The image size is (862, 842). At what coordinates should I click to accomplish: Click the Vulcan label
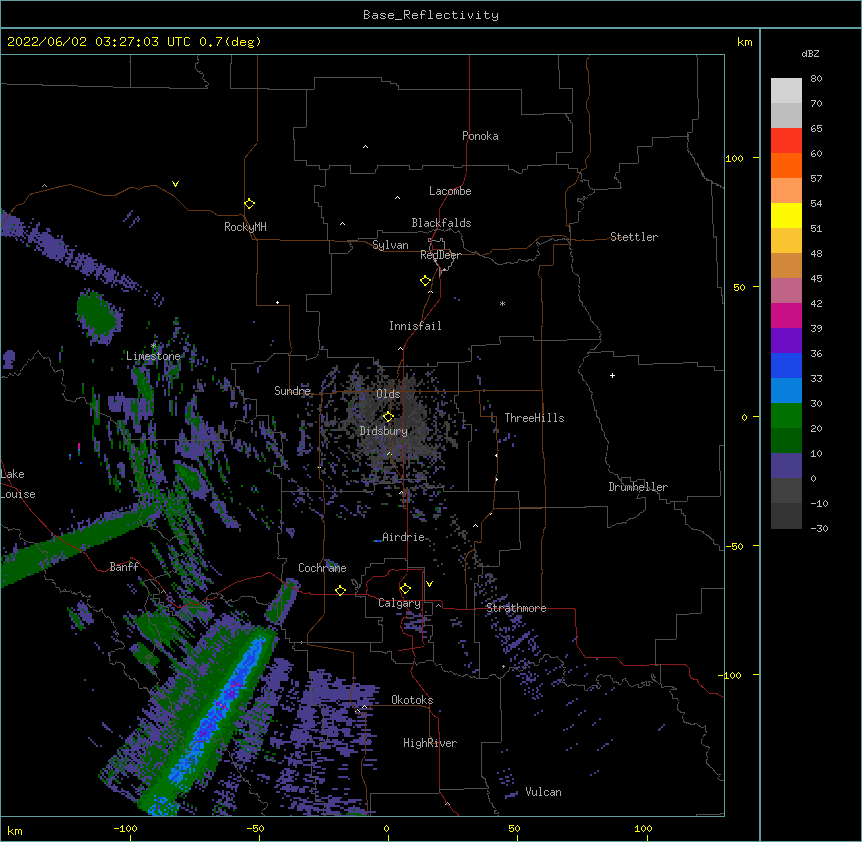[x=543, y=792]
